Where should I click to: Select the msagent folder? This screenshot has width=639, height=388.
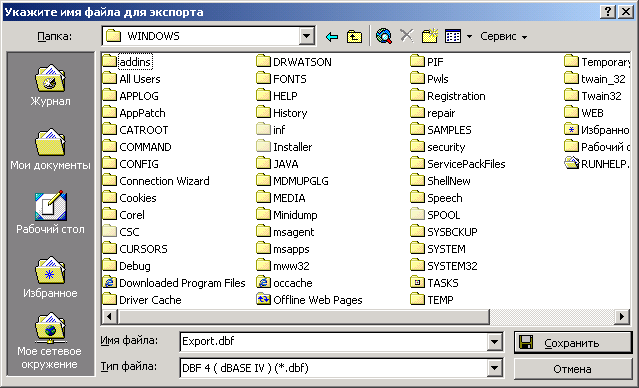coord(285,232)
